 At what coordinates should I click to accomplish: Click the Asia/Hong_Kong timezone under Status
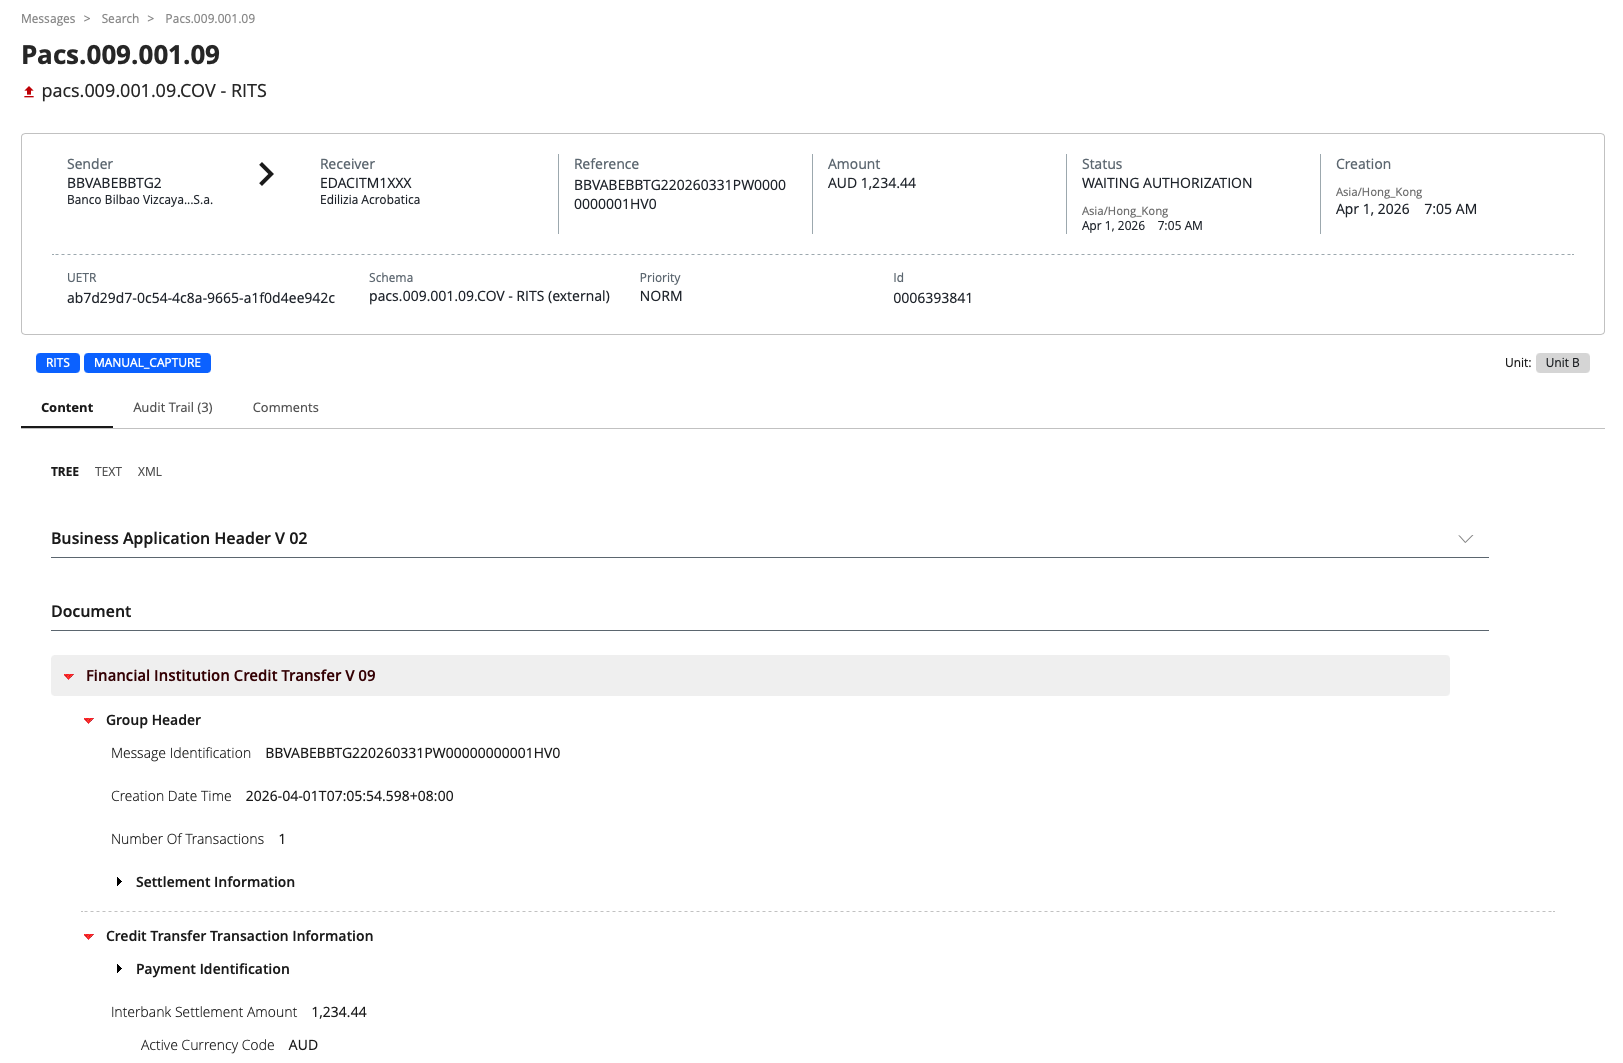pos(1125,211)
